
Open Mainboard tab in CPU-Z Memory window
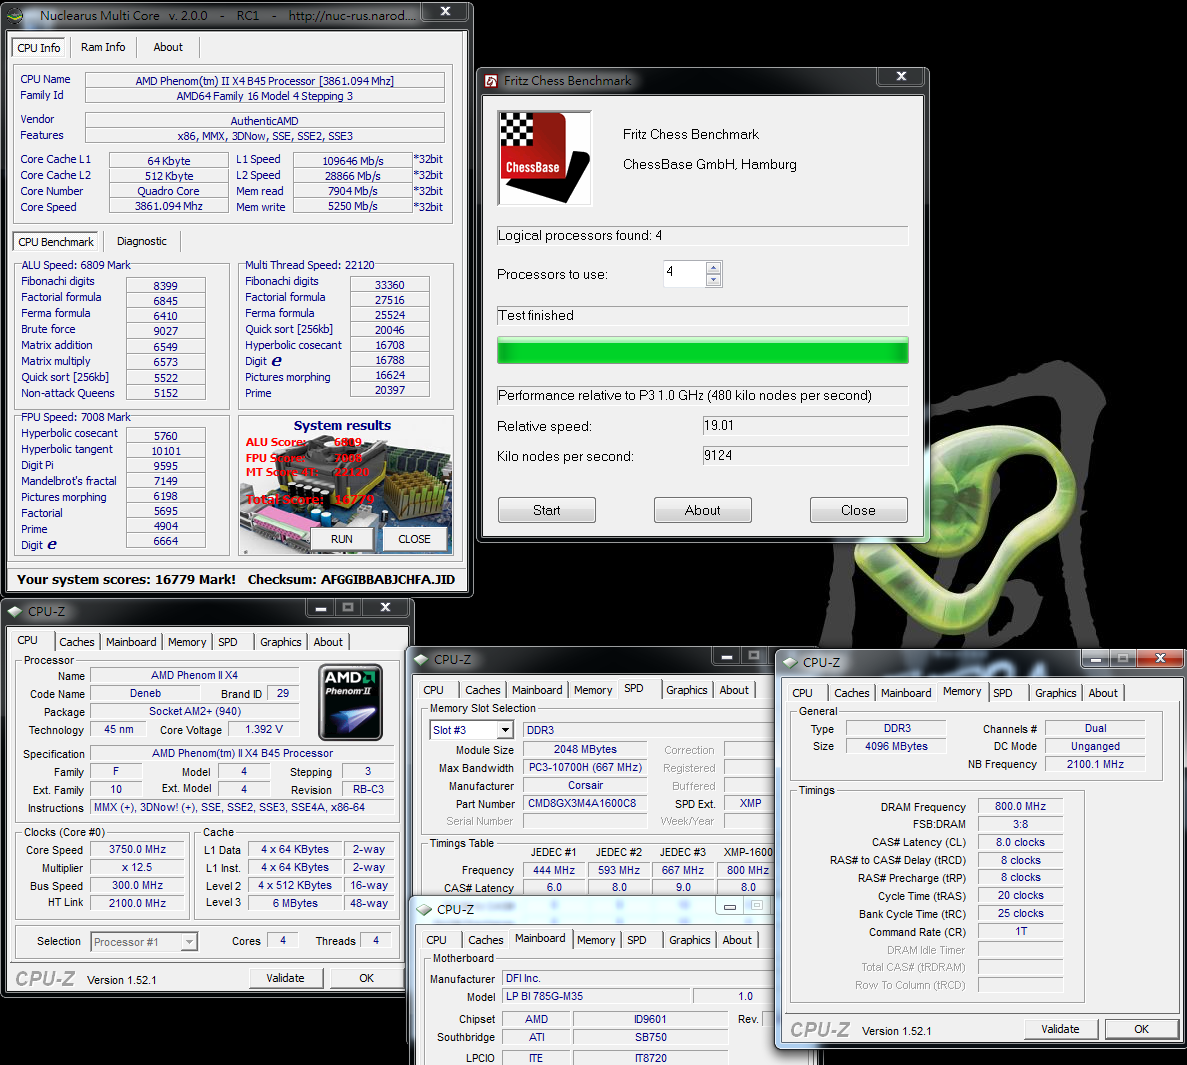point(906,693)
